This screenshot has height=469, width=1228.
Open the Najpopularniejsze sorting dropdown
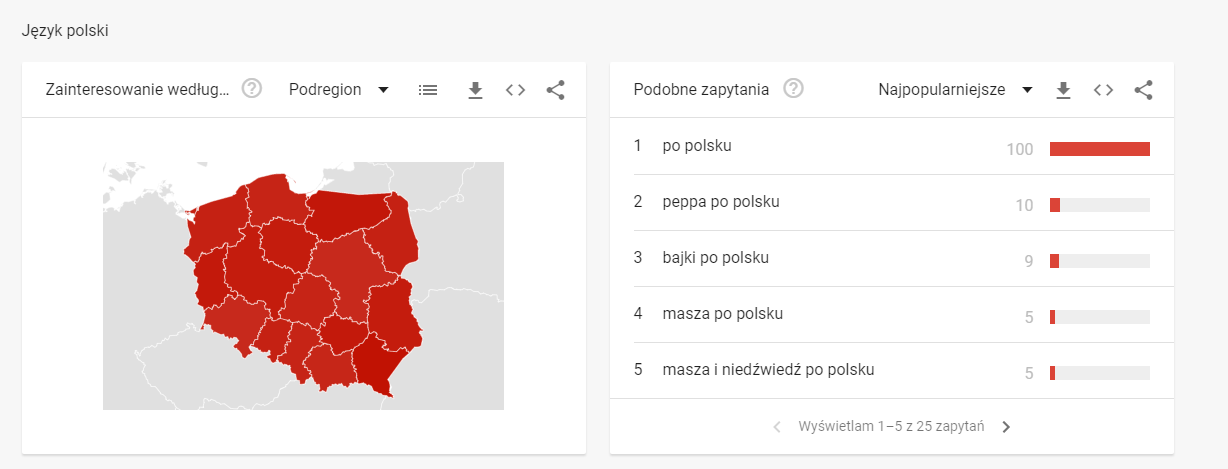click(954, 90)
